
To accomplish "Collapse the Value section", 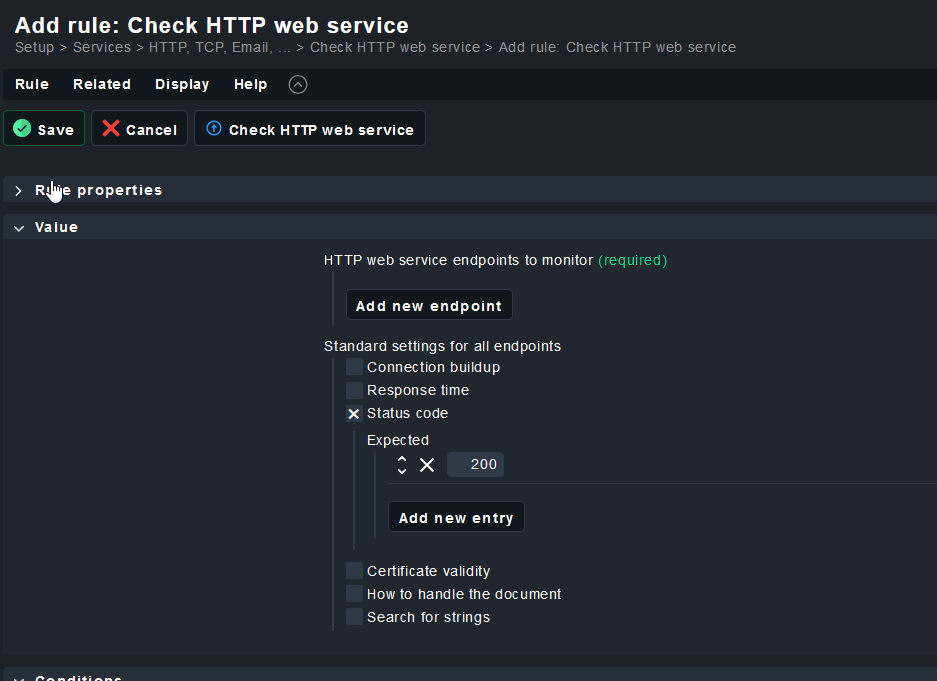I will (x=18, y=228).
